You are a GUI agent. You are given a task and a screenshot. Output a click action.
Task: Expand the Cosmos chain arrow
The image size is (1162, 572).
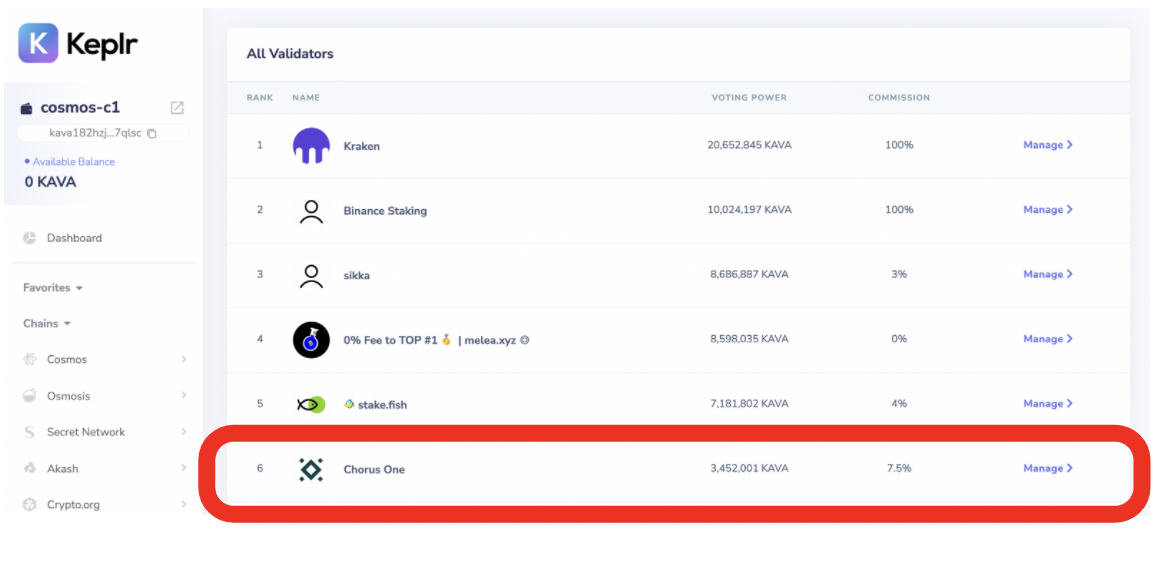tap(184, 359)
